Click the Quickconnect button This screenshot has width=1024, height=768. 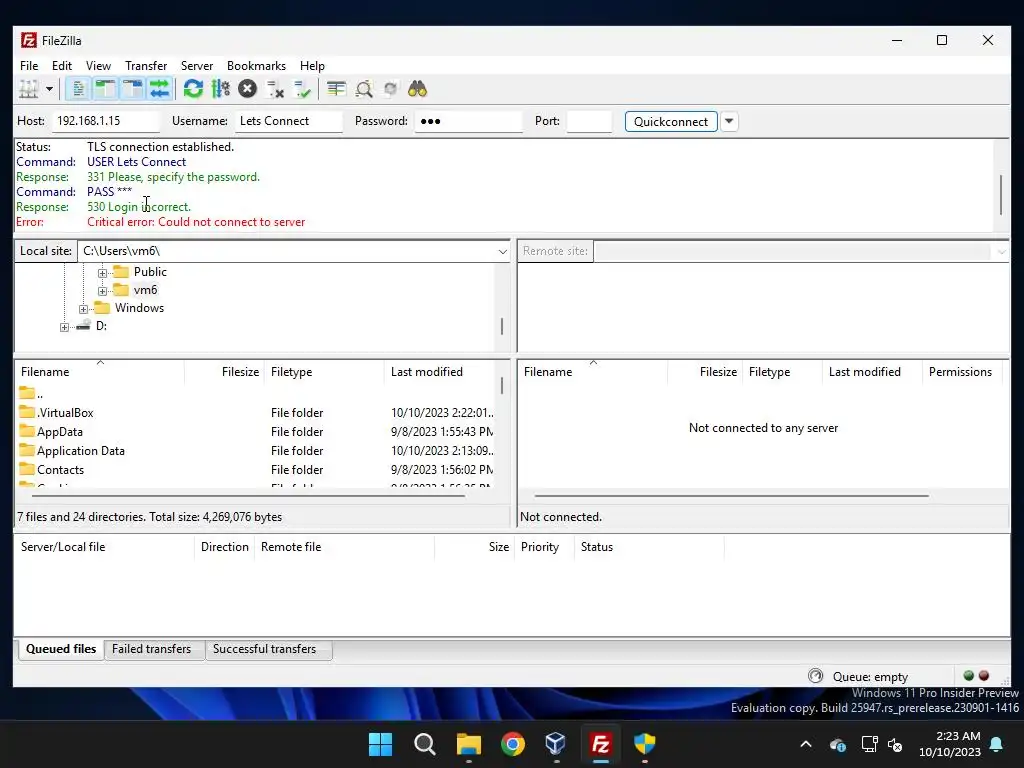[671, 121]
